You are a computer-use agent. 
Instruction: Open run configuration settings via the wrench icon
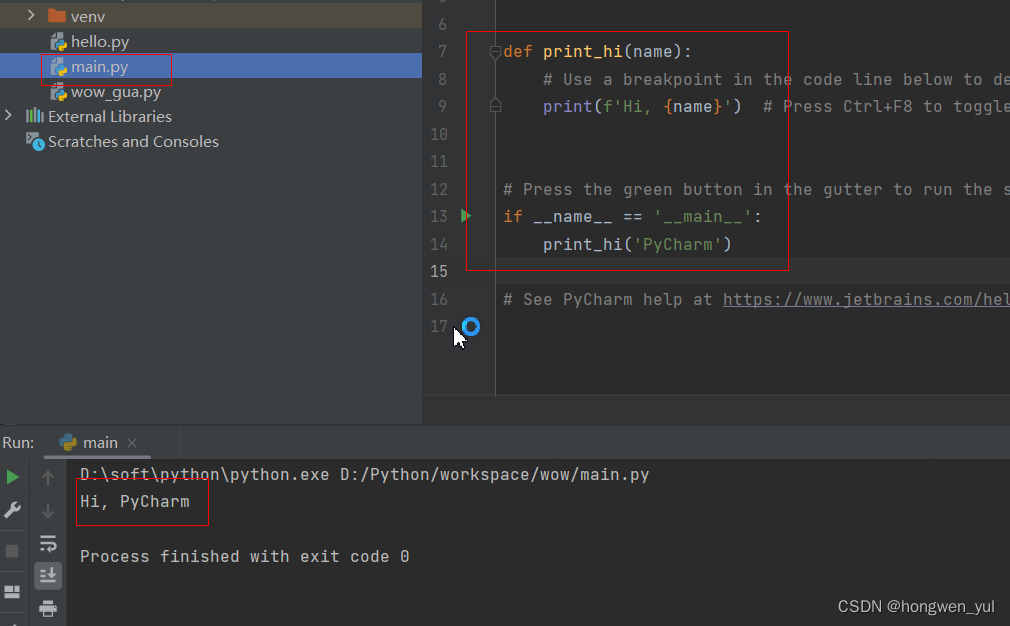[13, 510]
